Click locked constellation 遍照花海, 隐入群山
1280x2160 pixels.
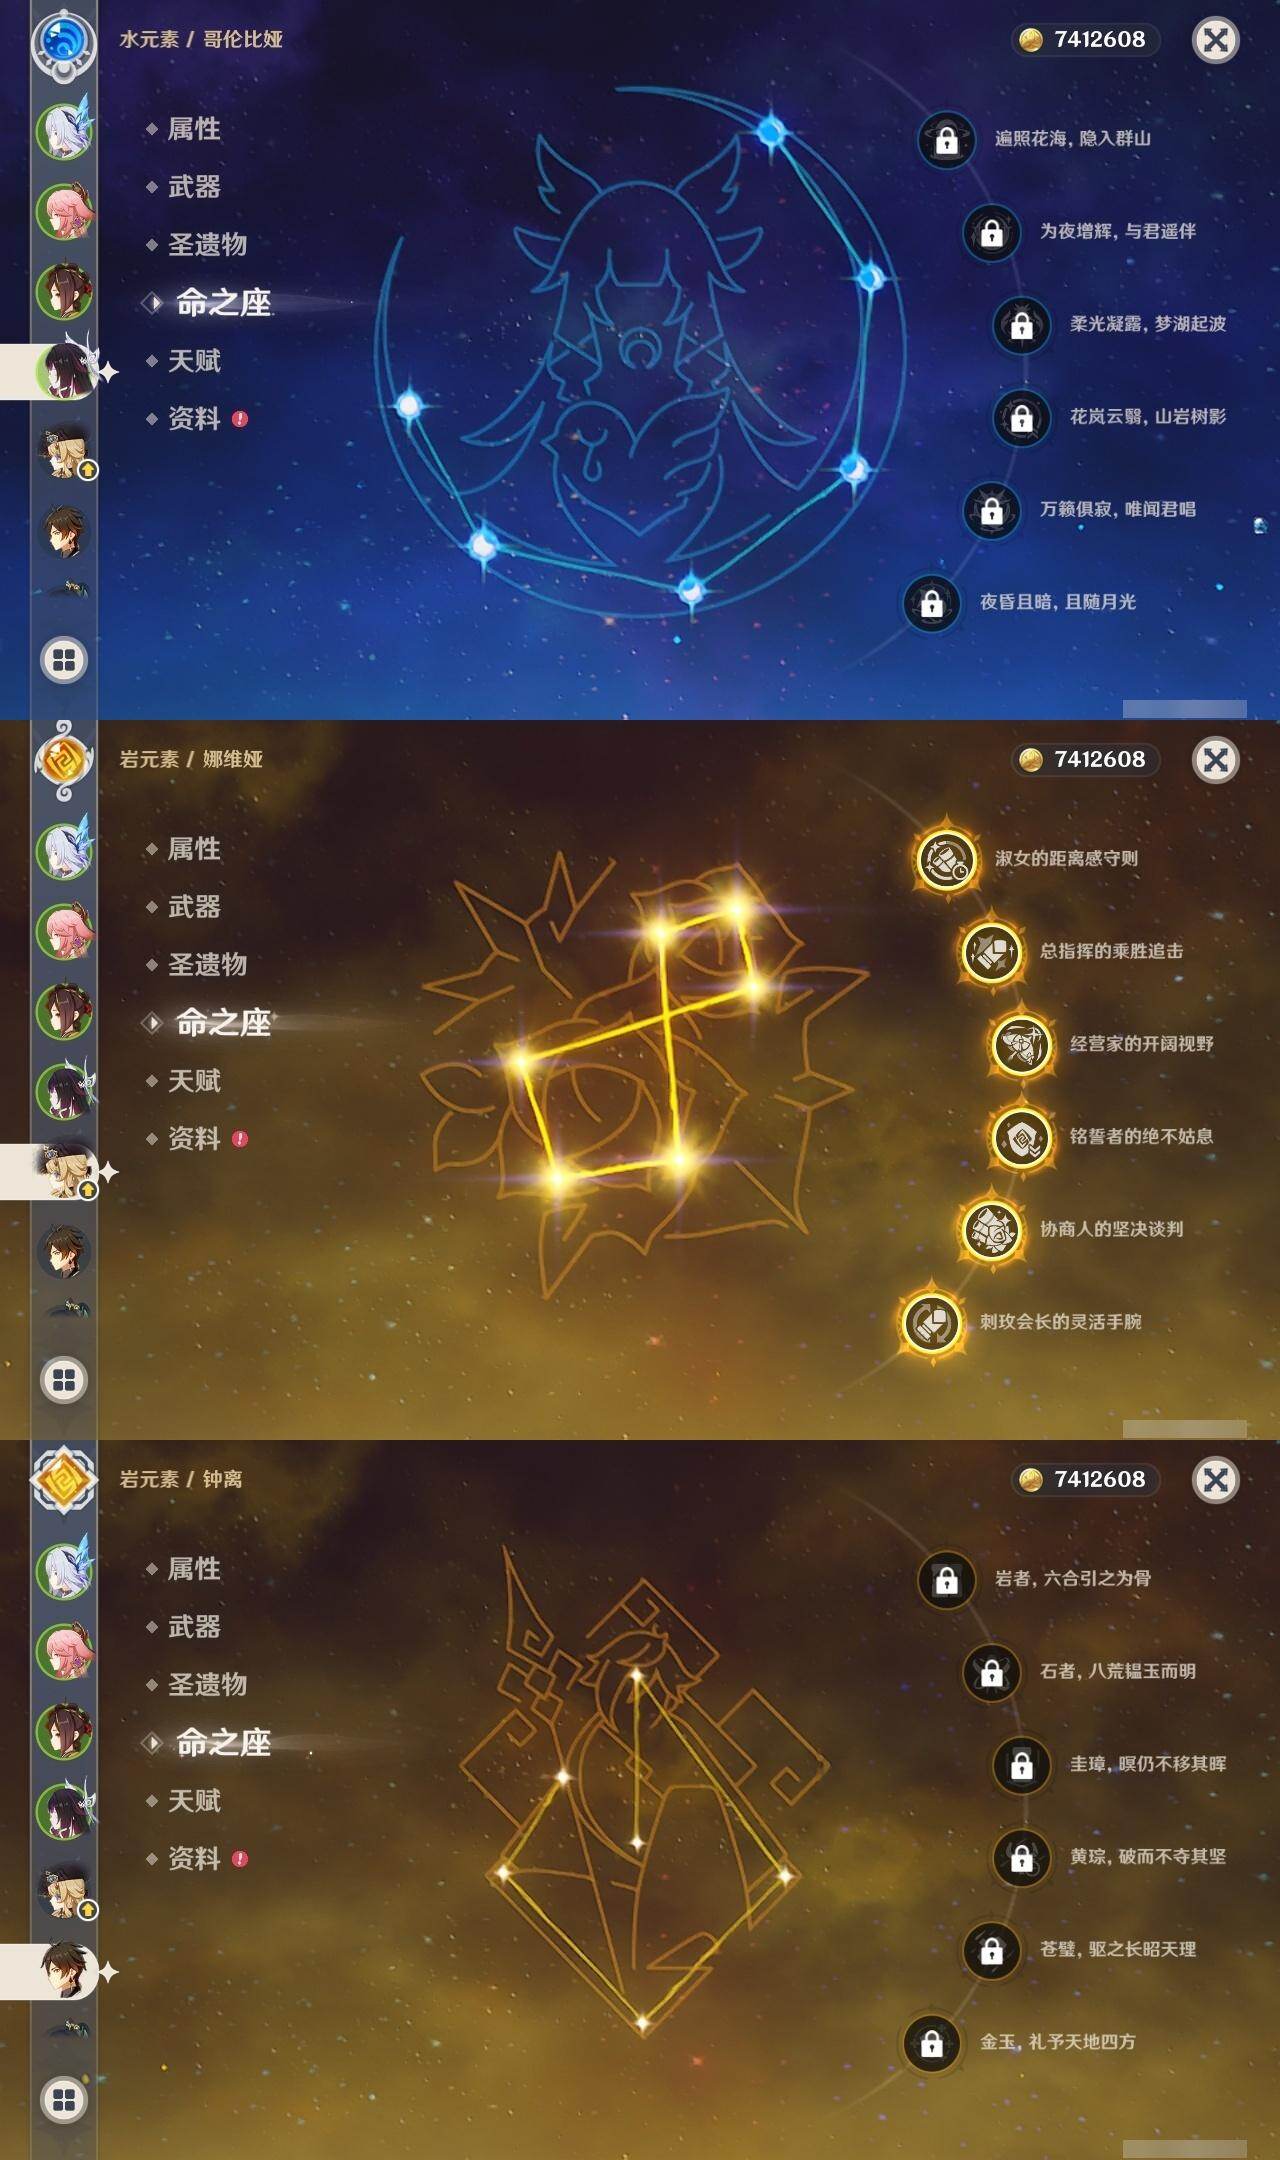(x=1035, y=139)
